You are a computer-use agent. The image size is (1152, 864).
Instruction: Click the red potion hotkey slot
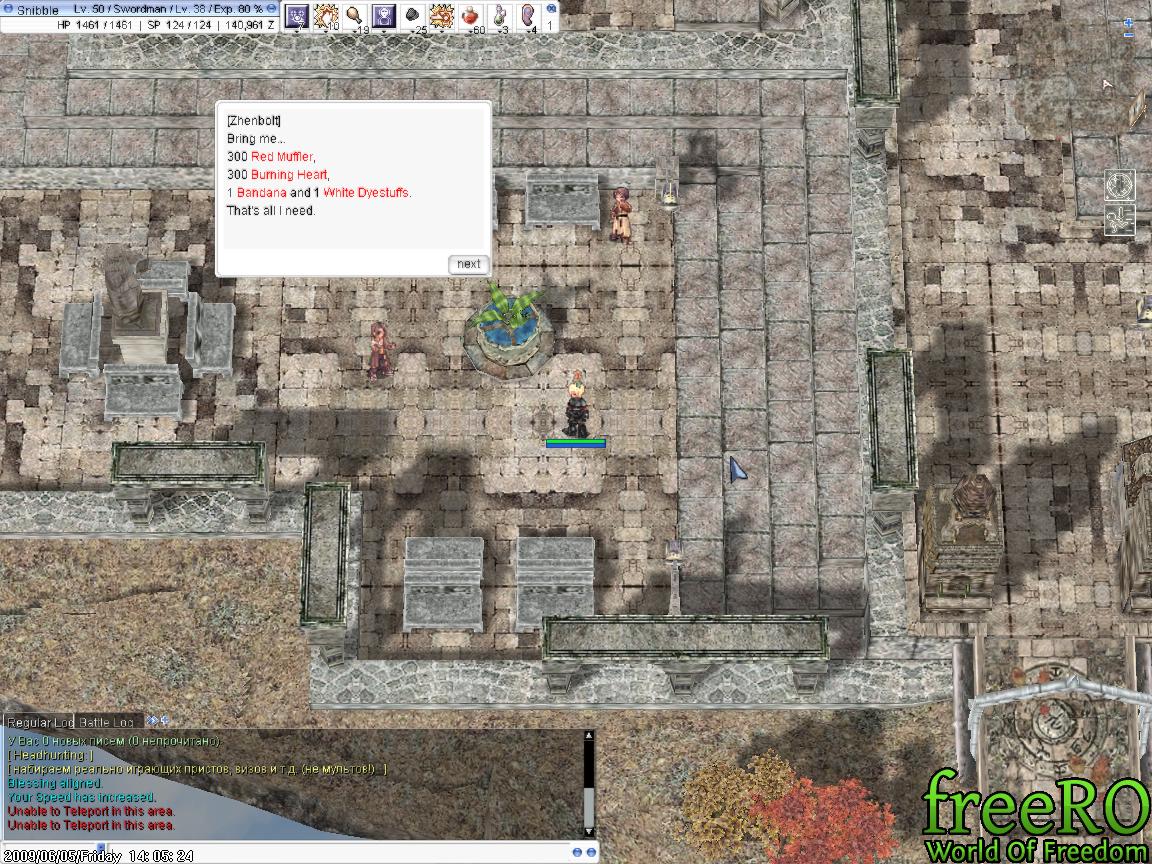[471, 15]
